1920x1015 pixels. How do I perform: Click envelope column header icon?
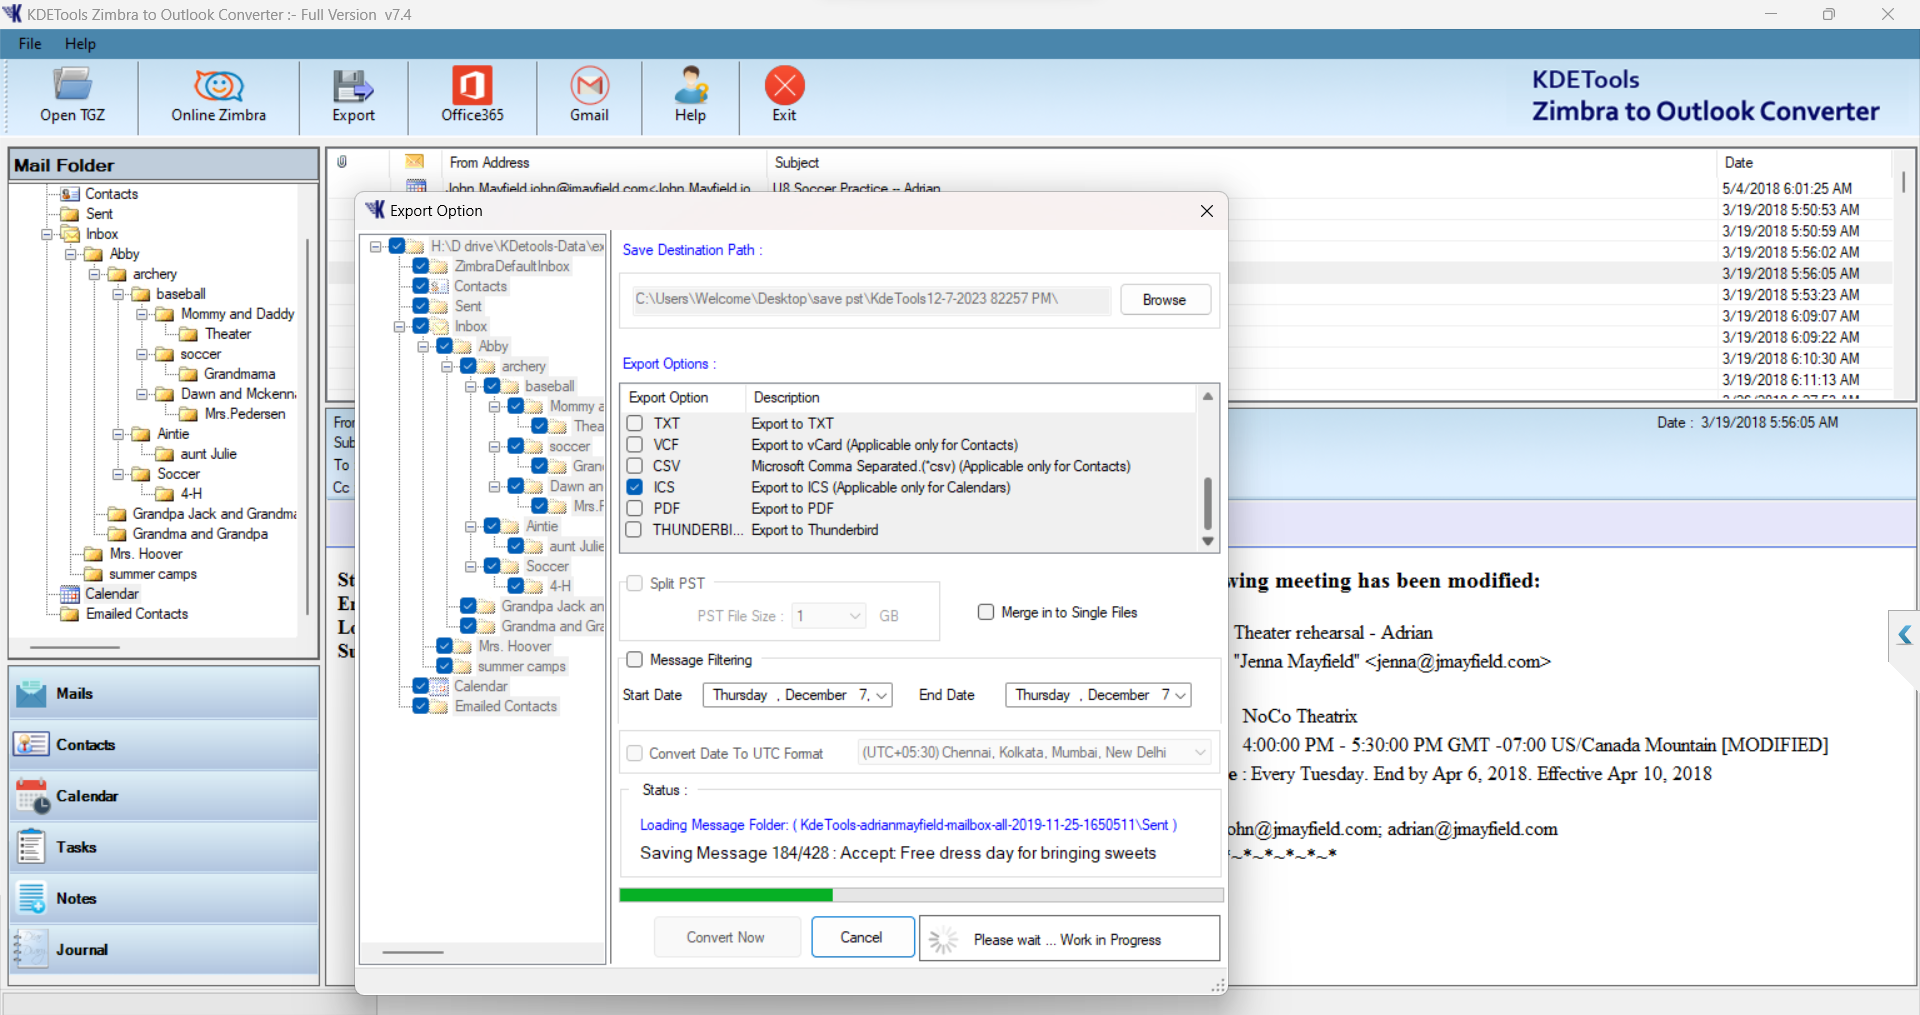click(x=415, y=161)
